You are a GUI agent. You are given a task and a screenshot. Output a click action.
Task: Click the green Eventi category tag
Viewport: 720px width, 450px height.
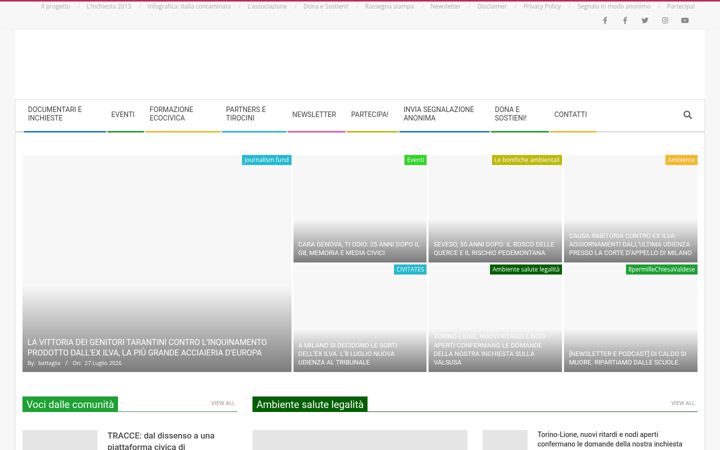pos(415,160)
